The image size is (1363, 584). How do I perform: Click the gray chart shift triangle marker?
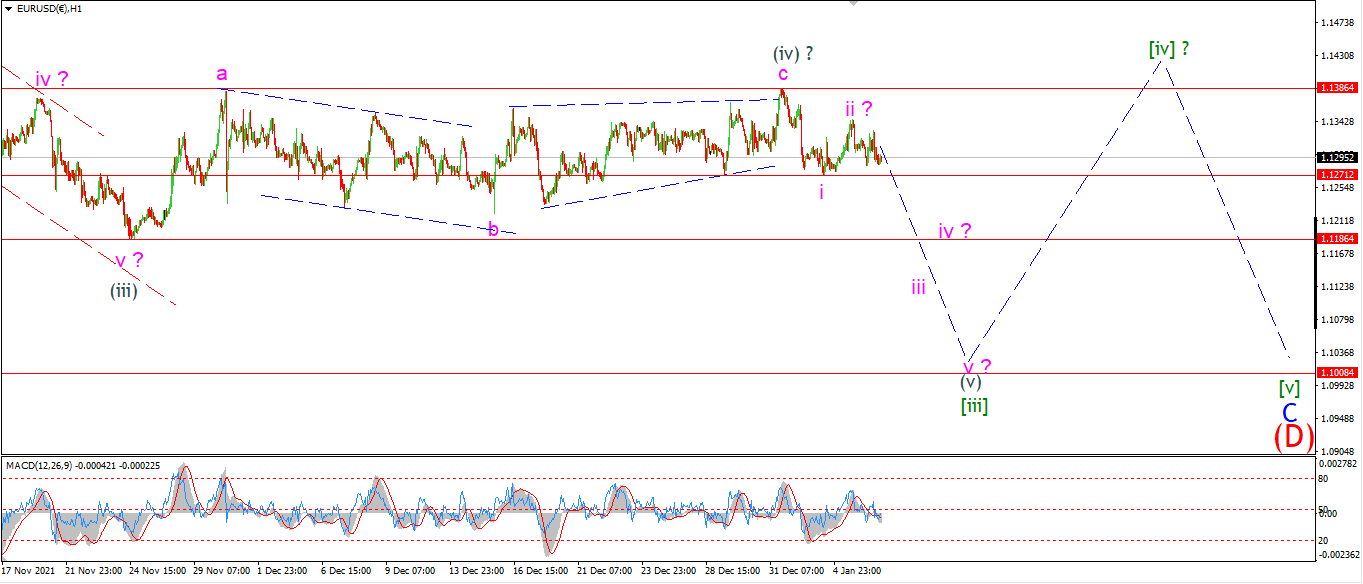point(852,3)
